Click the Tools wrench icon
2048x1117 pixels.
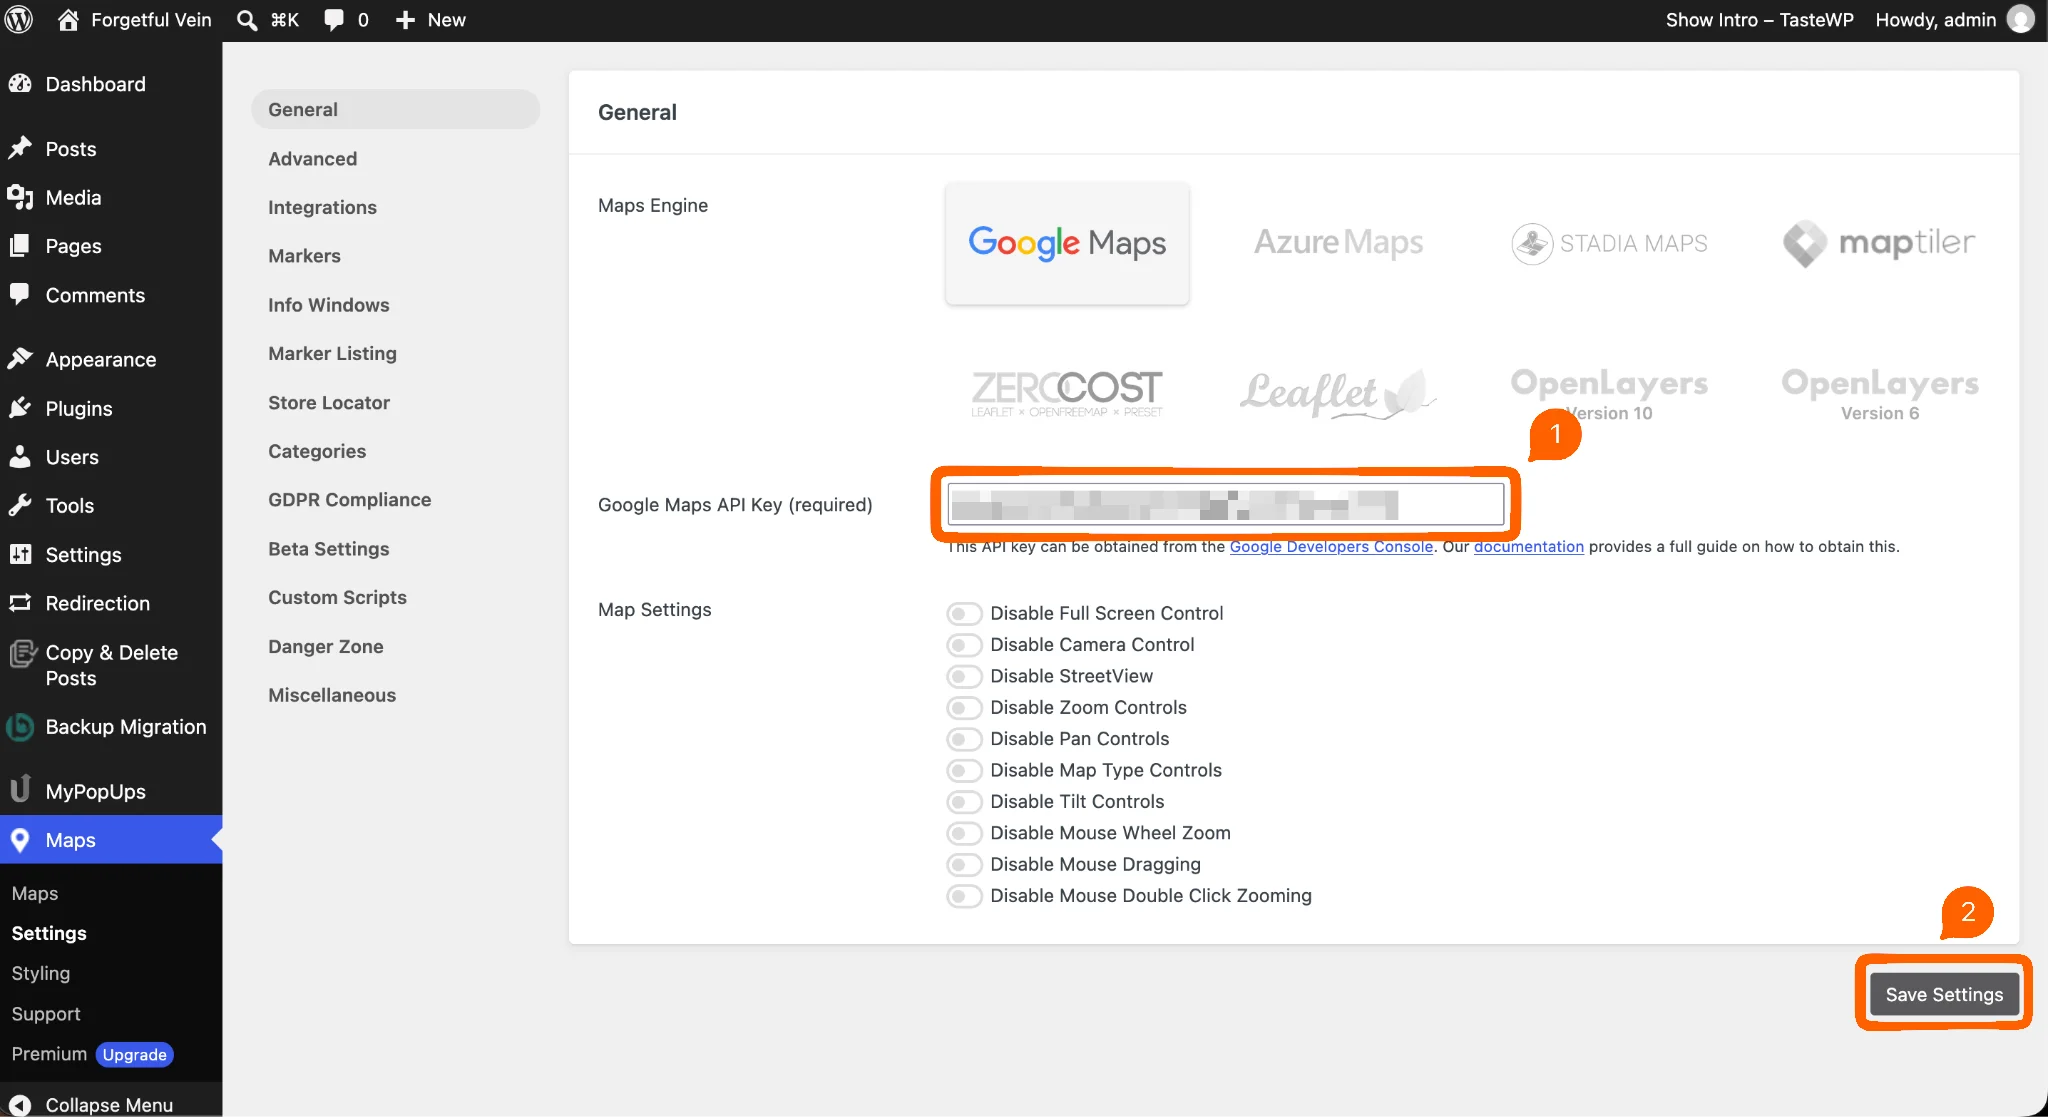20,505
